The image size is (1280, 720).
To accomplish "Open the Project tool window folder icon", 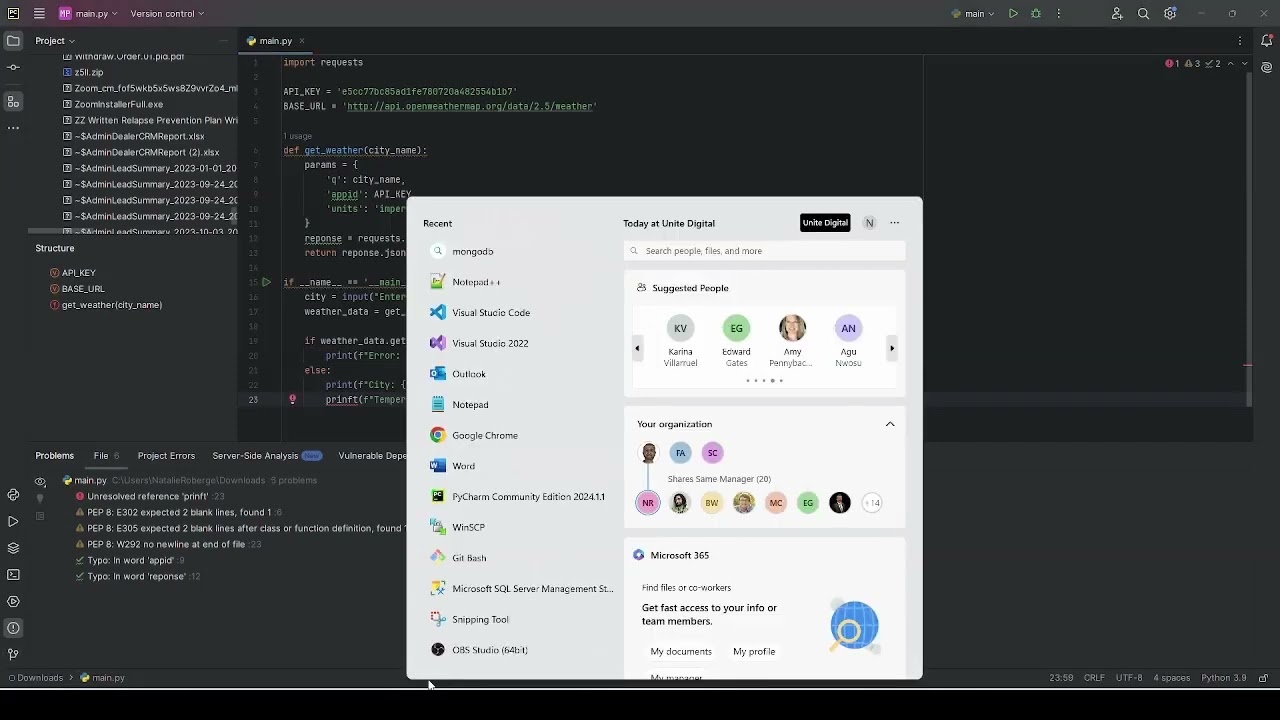I will click(13, 41).
